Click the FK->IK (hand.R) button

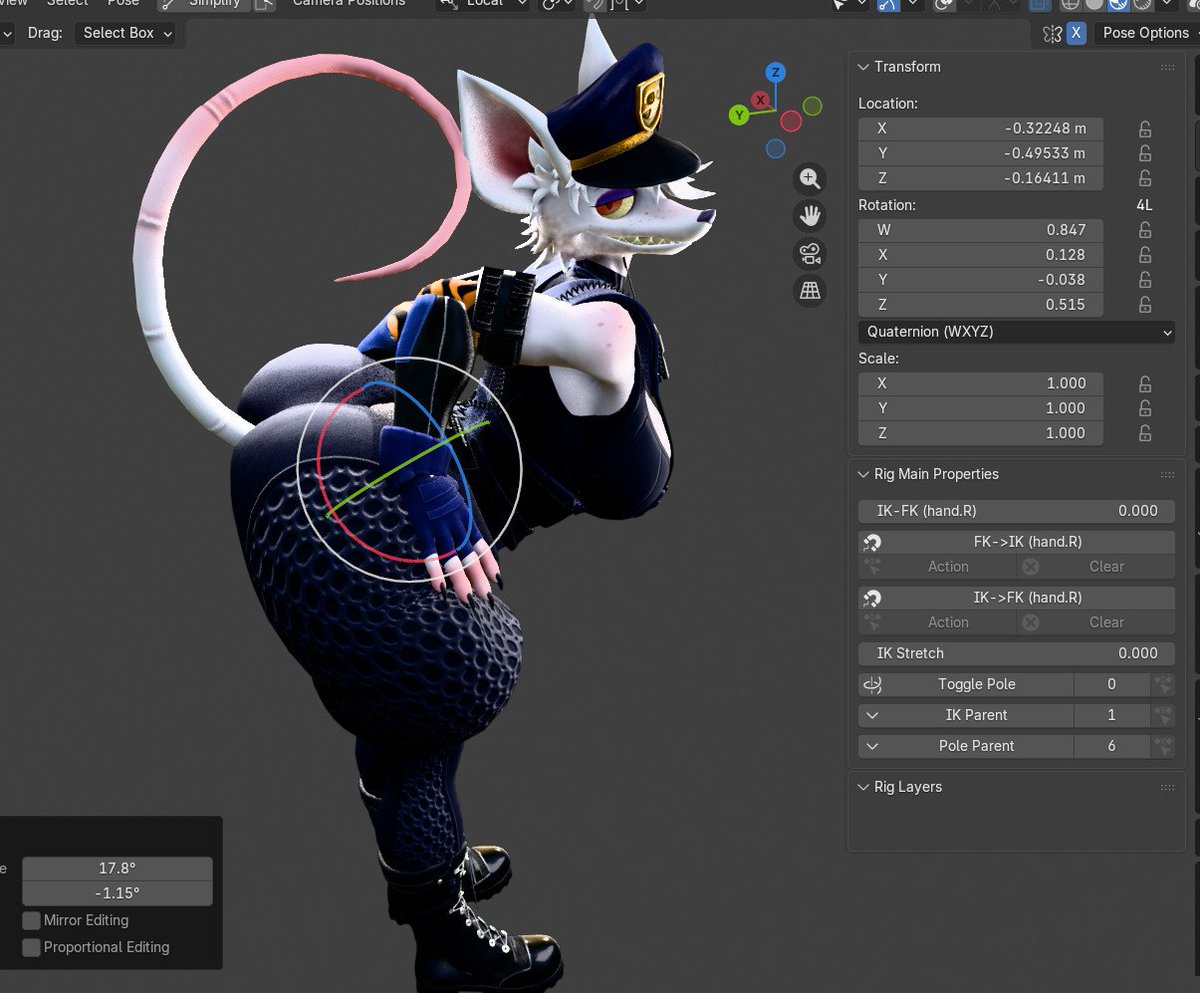pos(1016,542)
